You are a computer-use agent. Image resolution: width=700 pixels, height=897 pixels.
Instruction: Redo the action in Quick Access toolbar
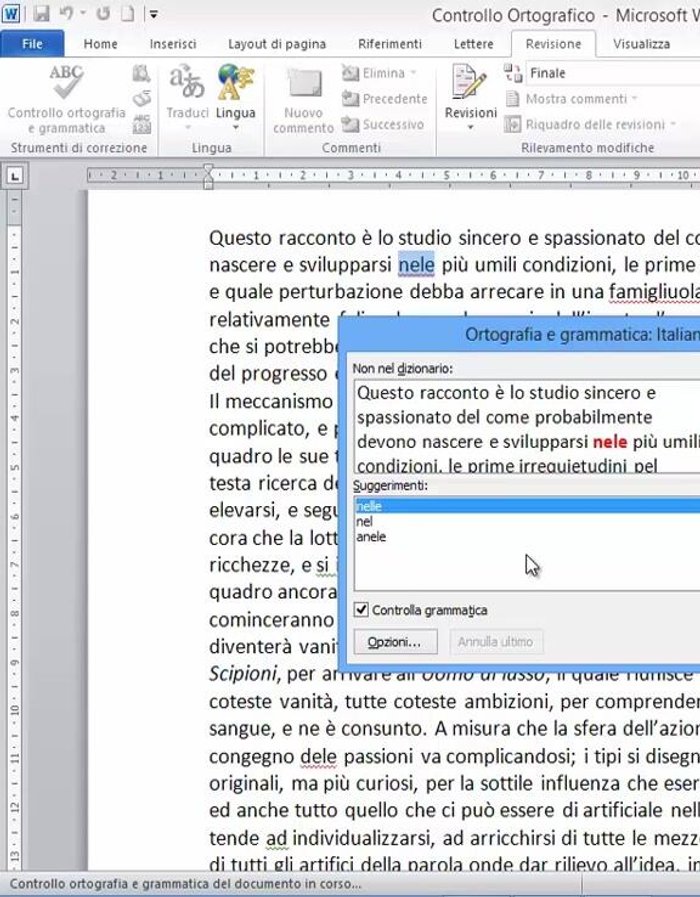click(103, 13)
